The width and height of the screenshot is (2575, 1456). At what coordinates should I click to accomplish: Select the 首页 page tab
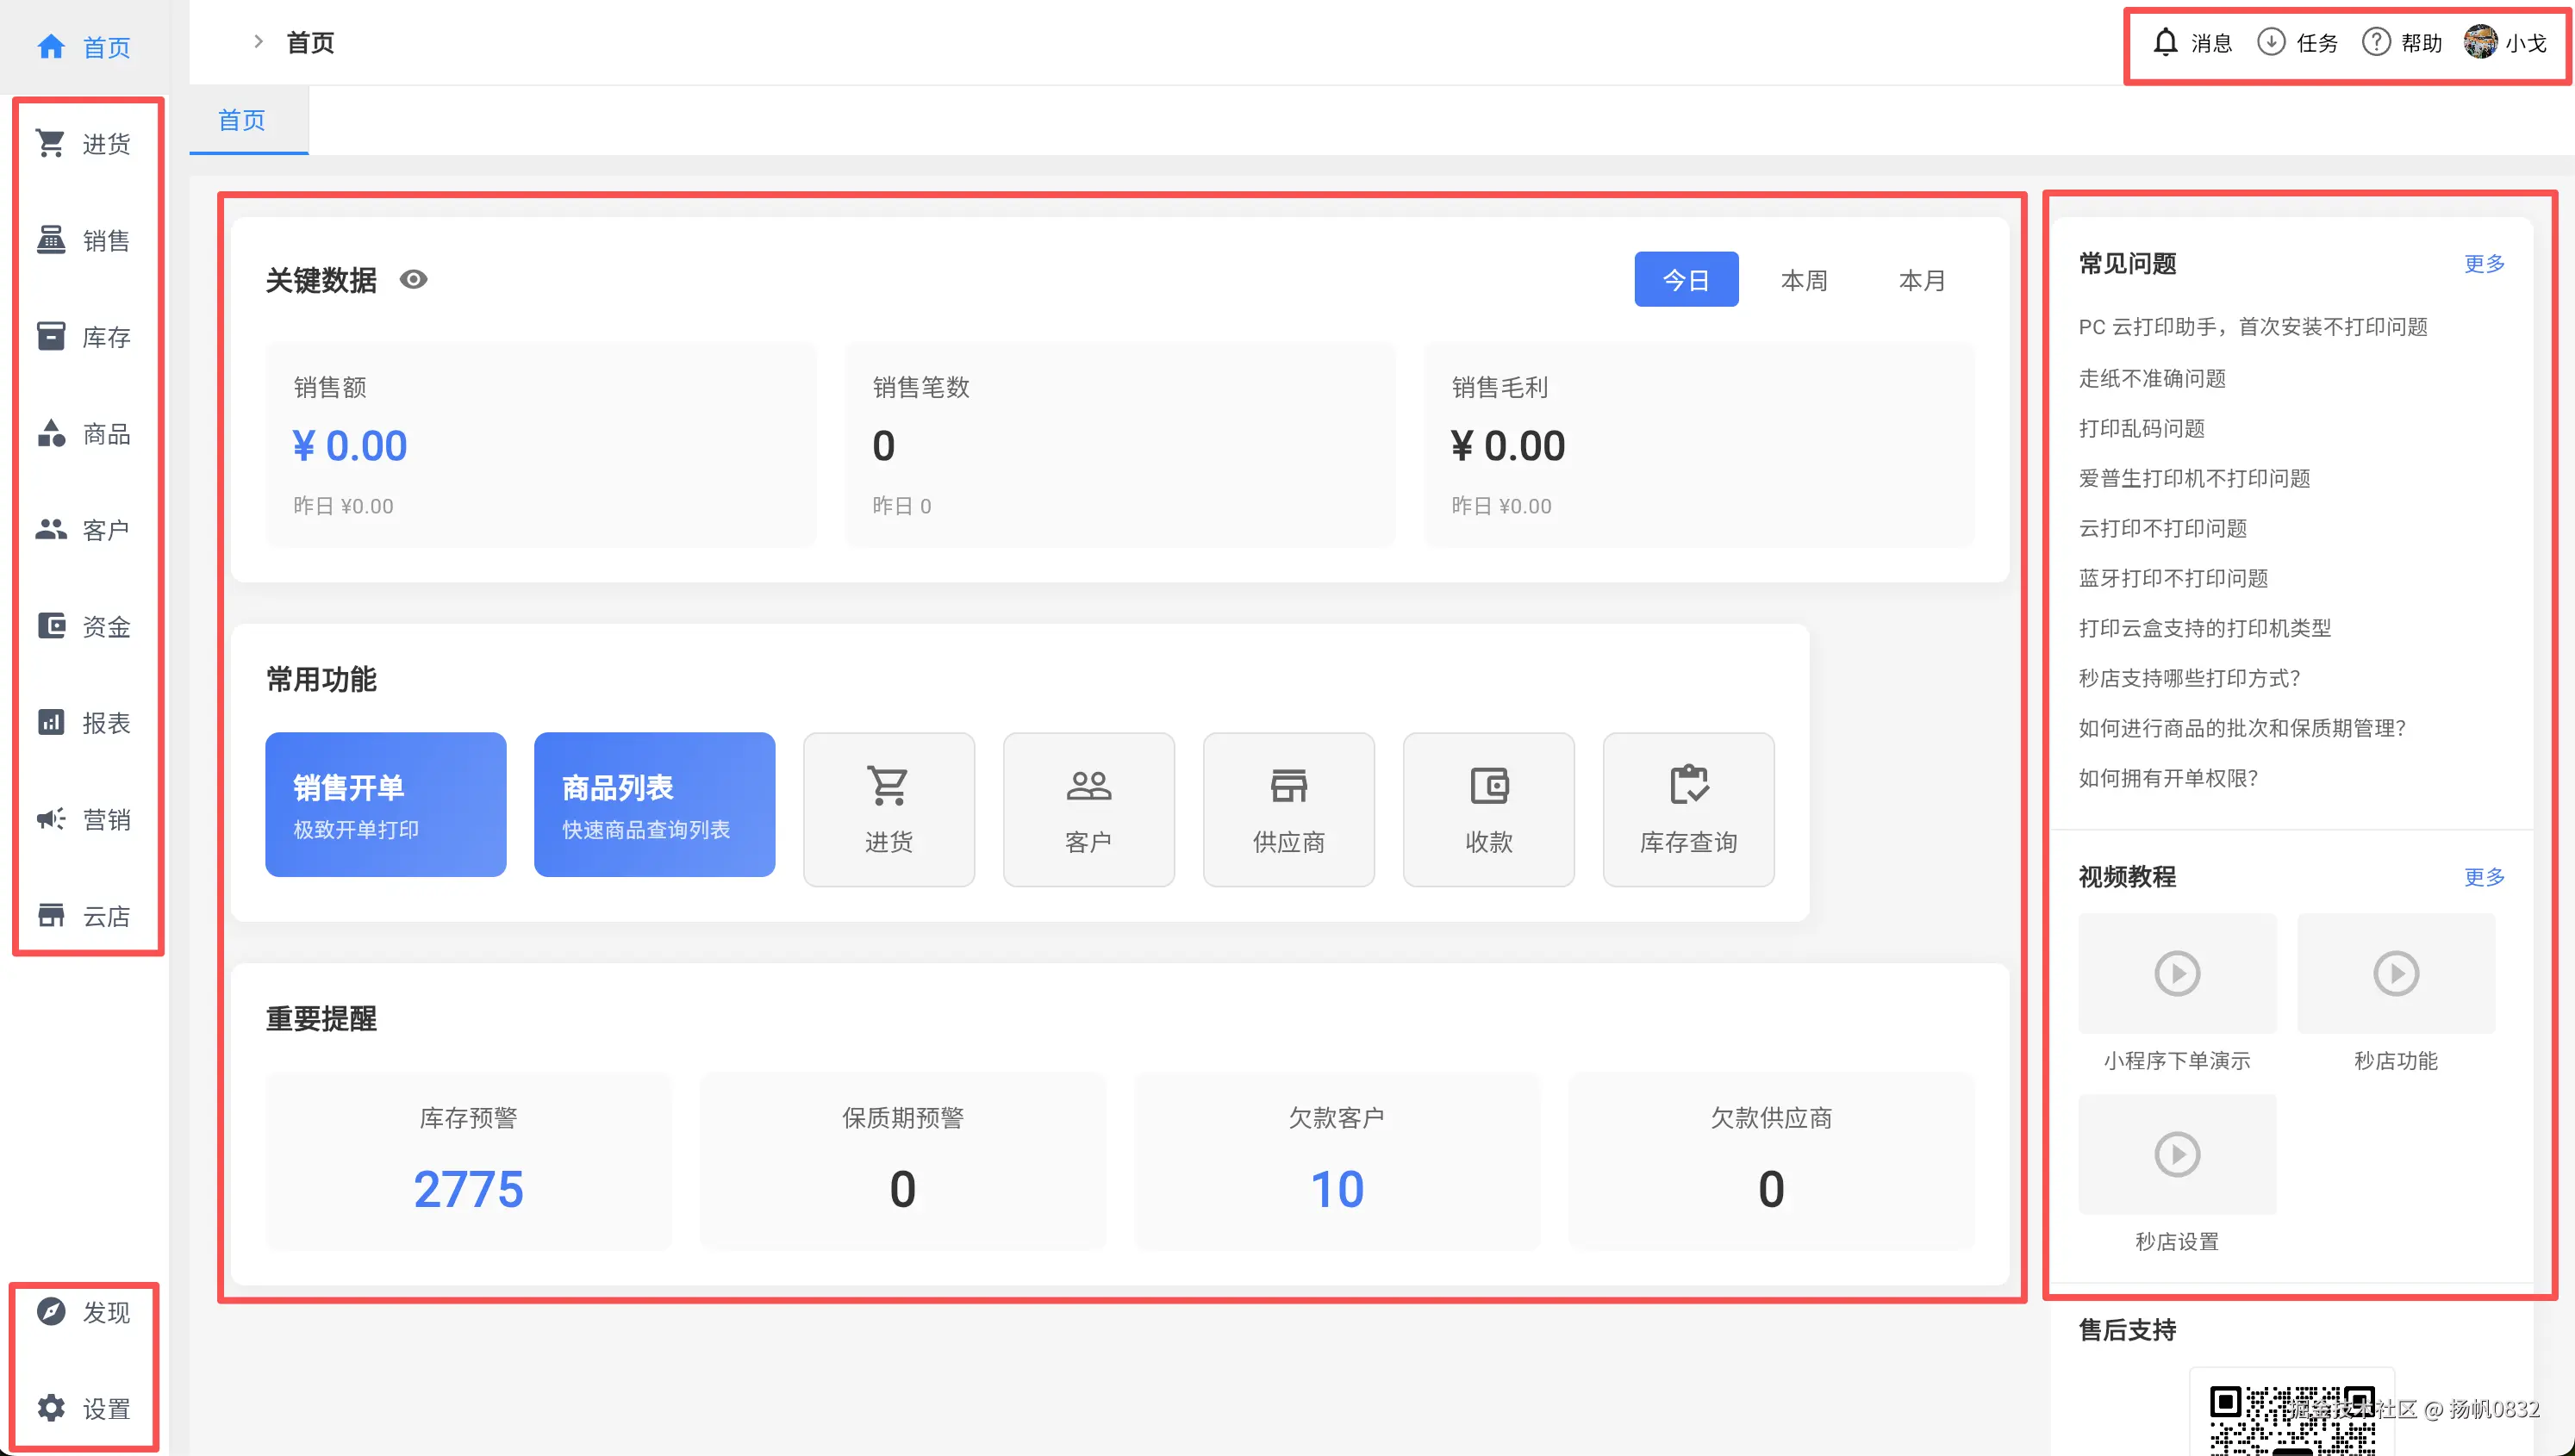pyautogui.click(x=242, y=120)
